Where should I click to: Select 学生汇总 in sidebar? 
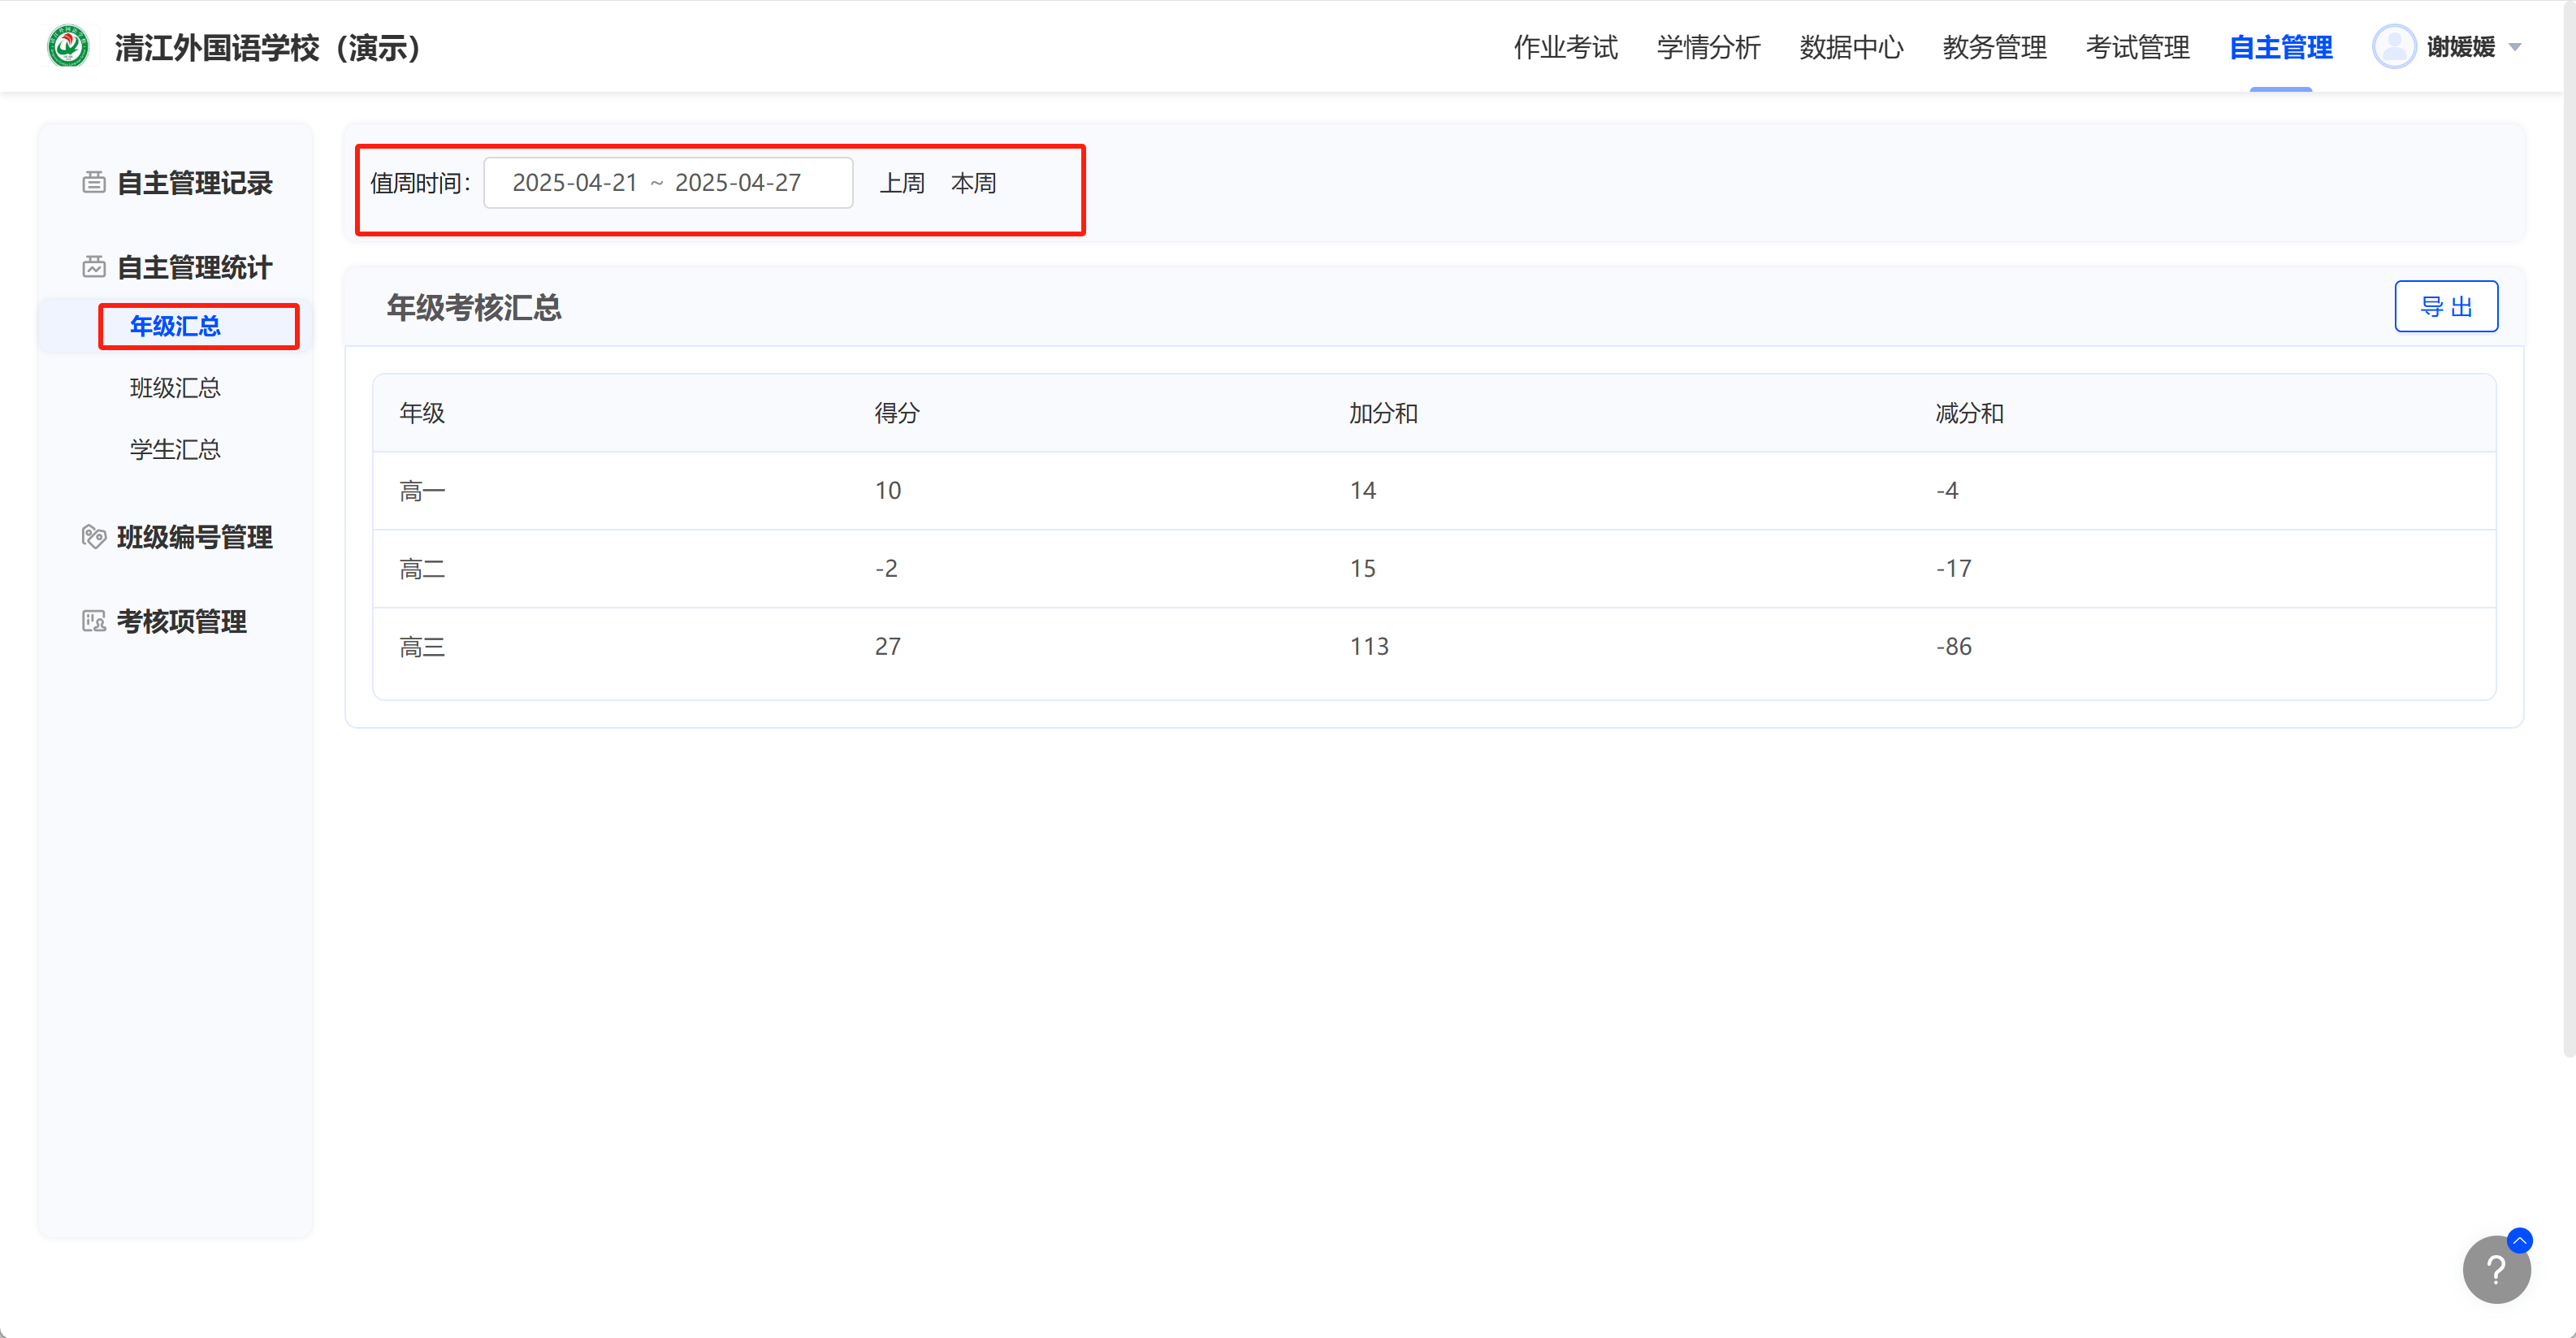(175, 450)
